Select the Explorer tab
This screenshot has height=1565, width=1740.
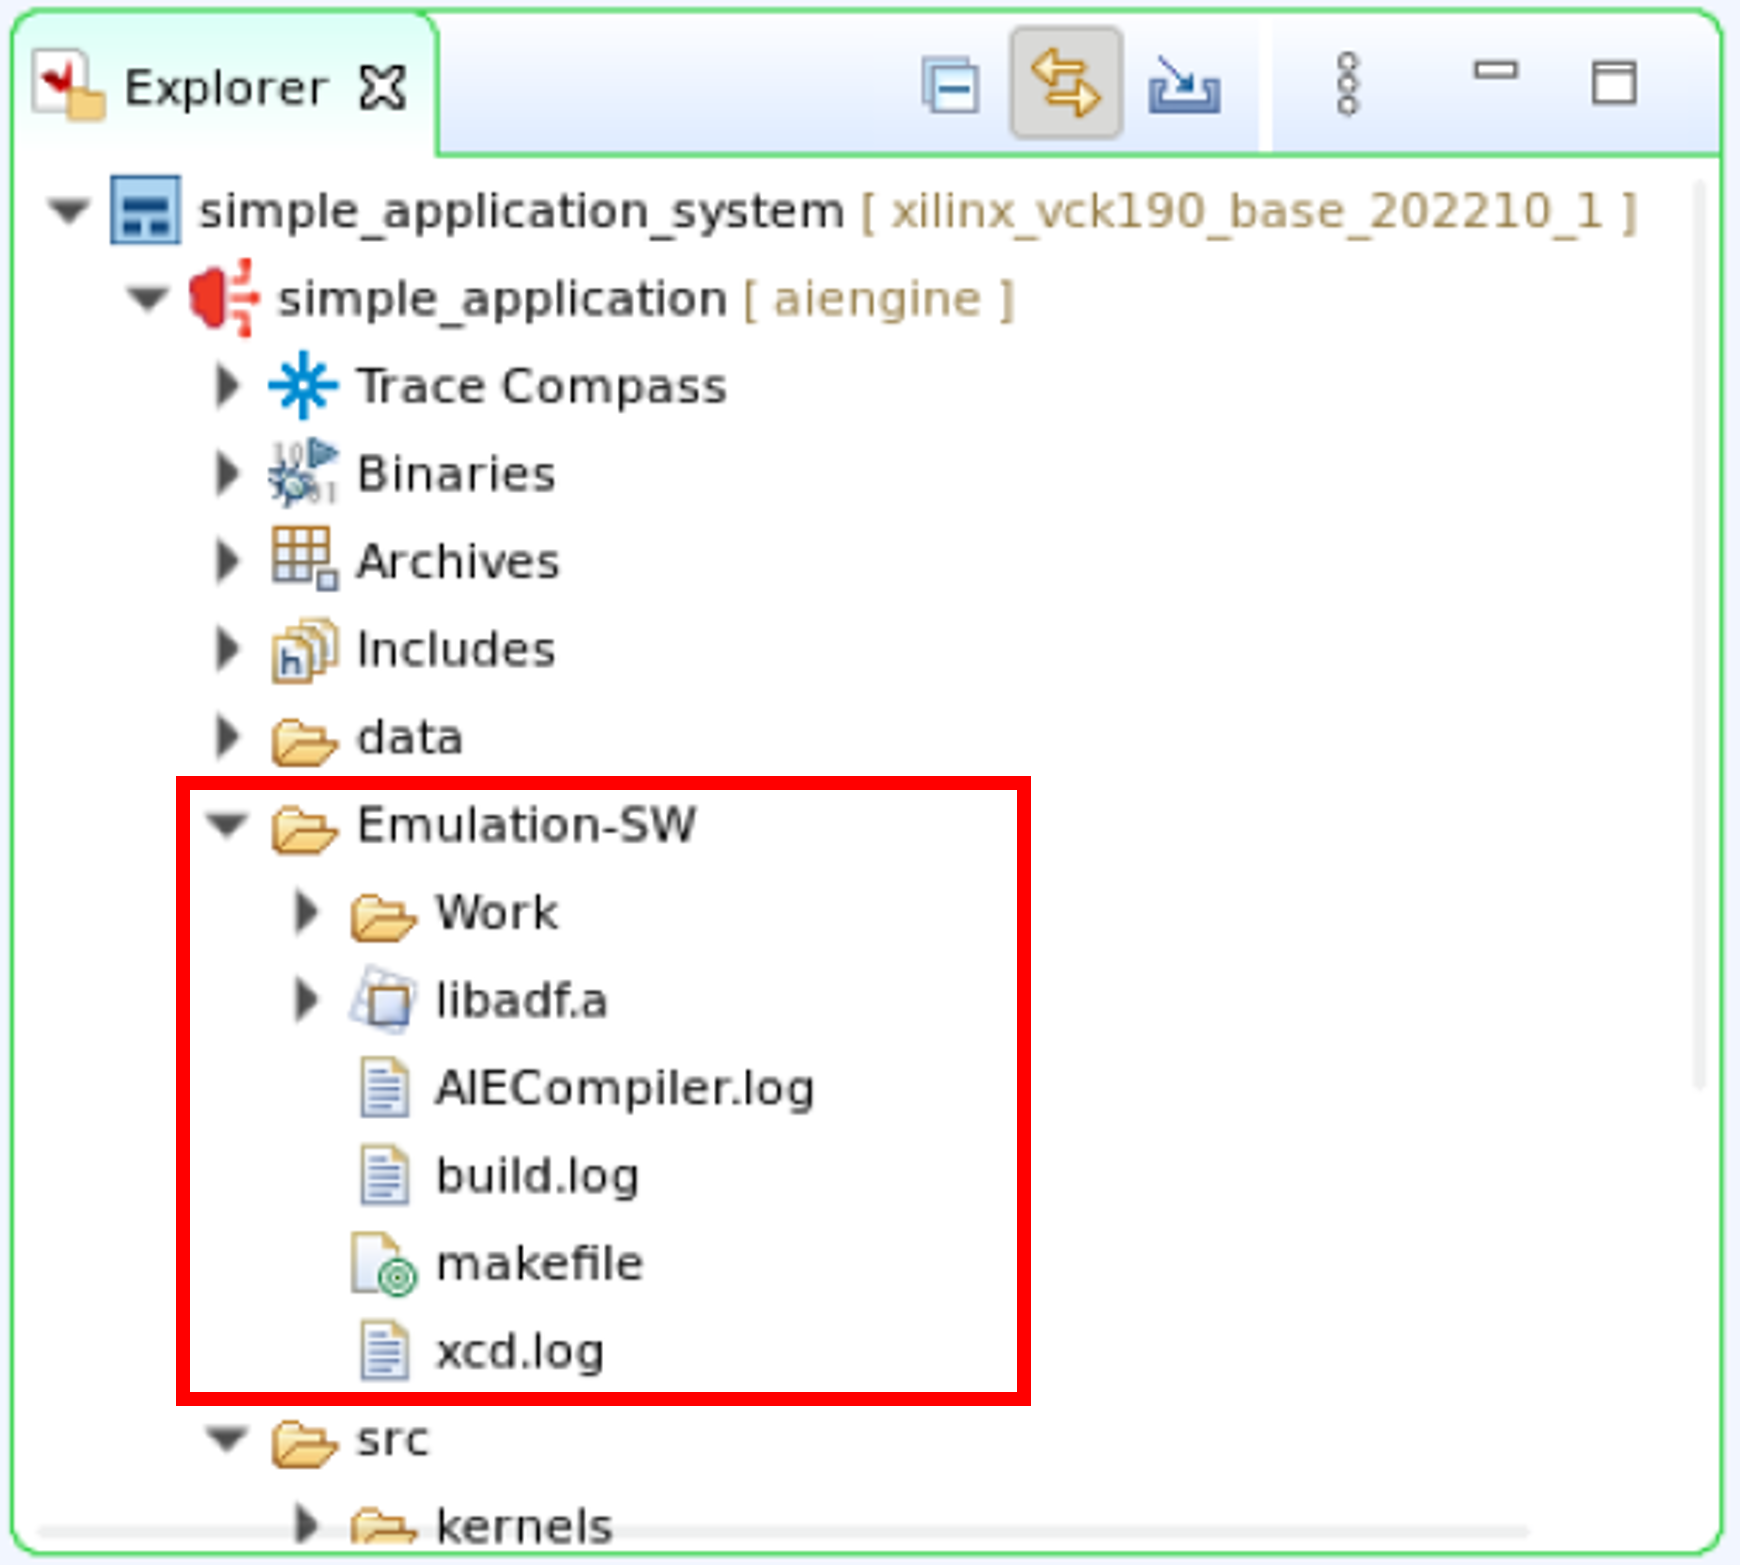225,88
